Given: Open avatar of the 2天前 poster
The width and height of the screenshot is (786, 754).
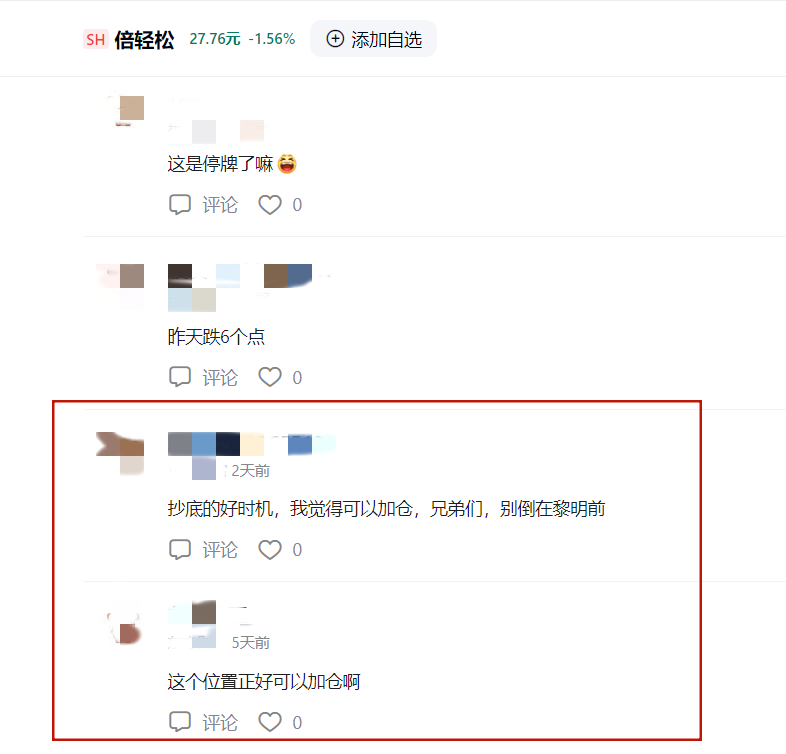Looking at the screenshot, I should (x=120, y=454).
